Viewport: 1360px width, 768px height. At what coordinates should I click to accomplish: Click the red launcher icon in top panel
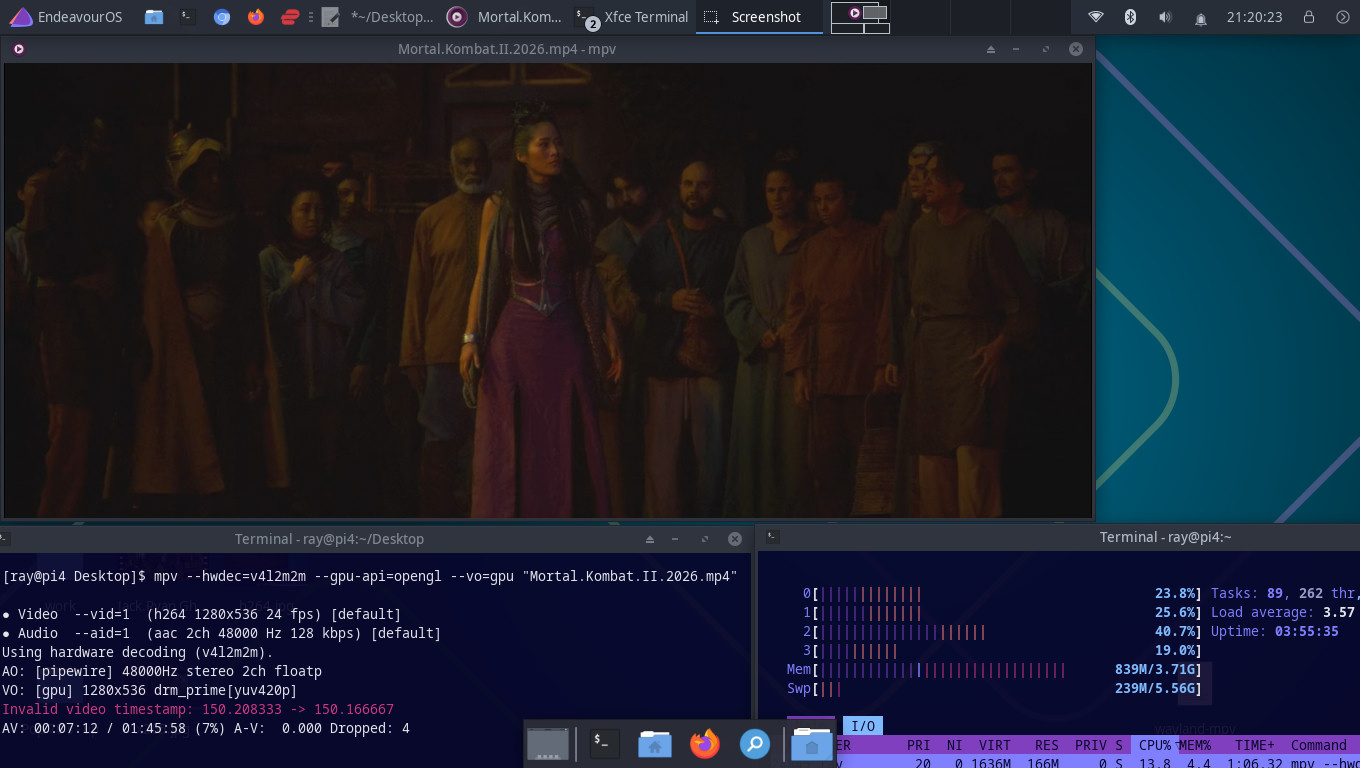coord(290,17)
